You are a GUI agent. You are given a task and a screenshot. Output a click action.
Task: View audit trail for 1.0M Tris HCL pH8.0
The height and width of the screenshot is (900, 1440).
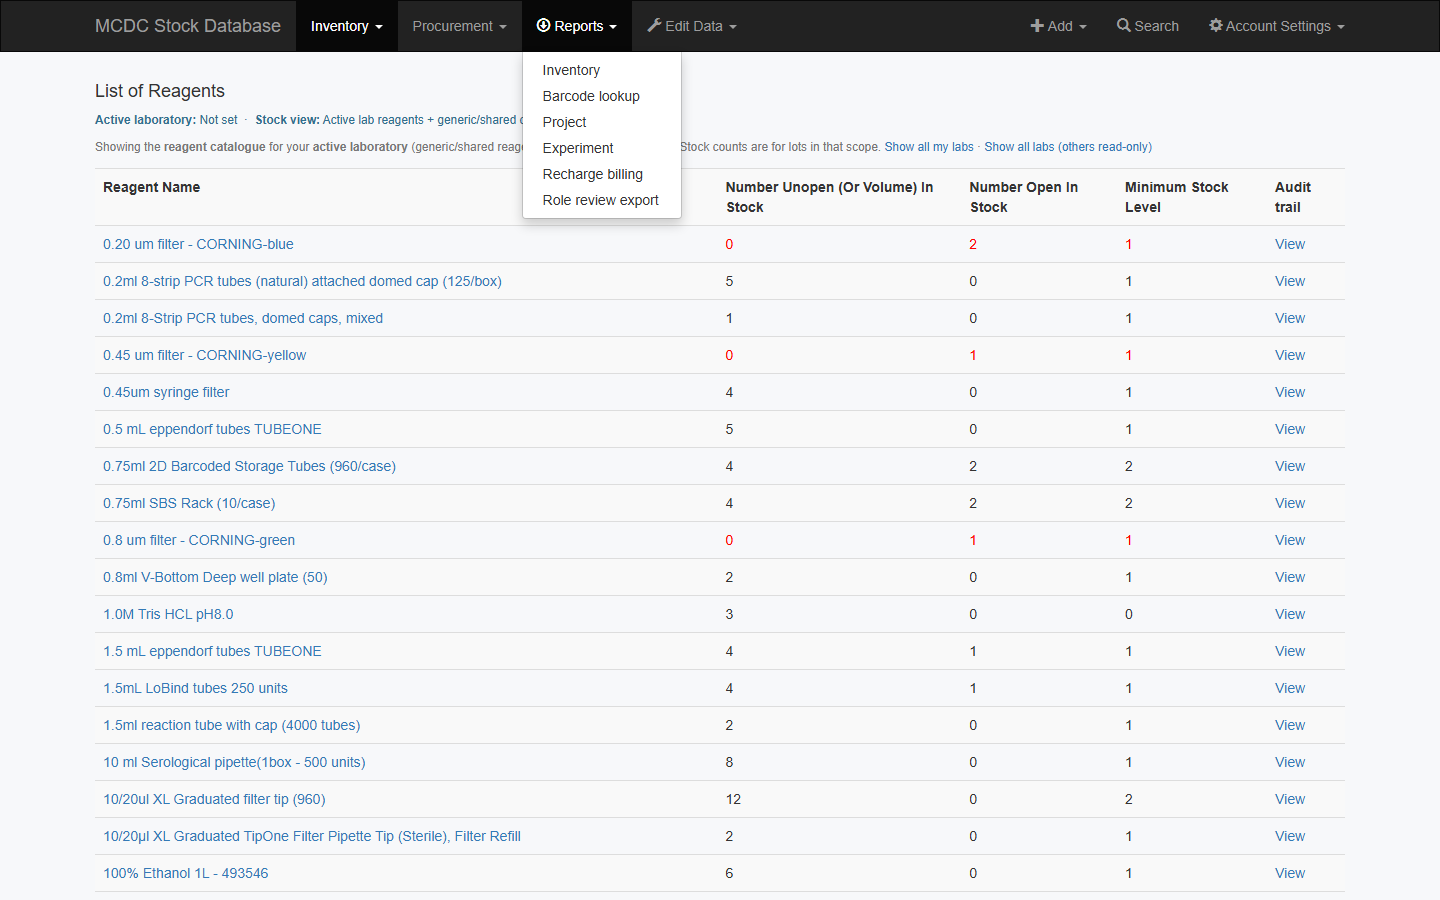click(1290, 614)
